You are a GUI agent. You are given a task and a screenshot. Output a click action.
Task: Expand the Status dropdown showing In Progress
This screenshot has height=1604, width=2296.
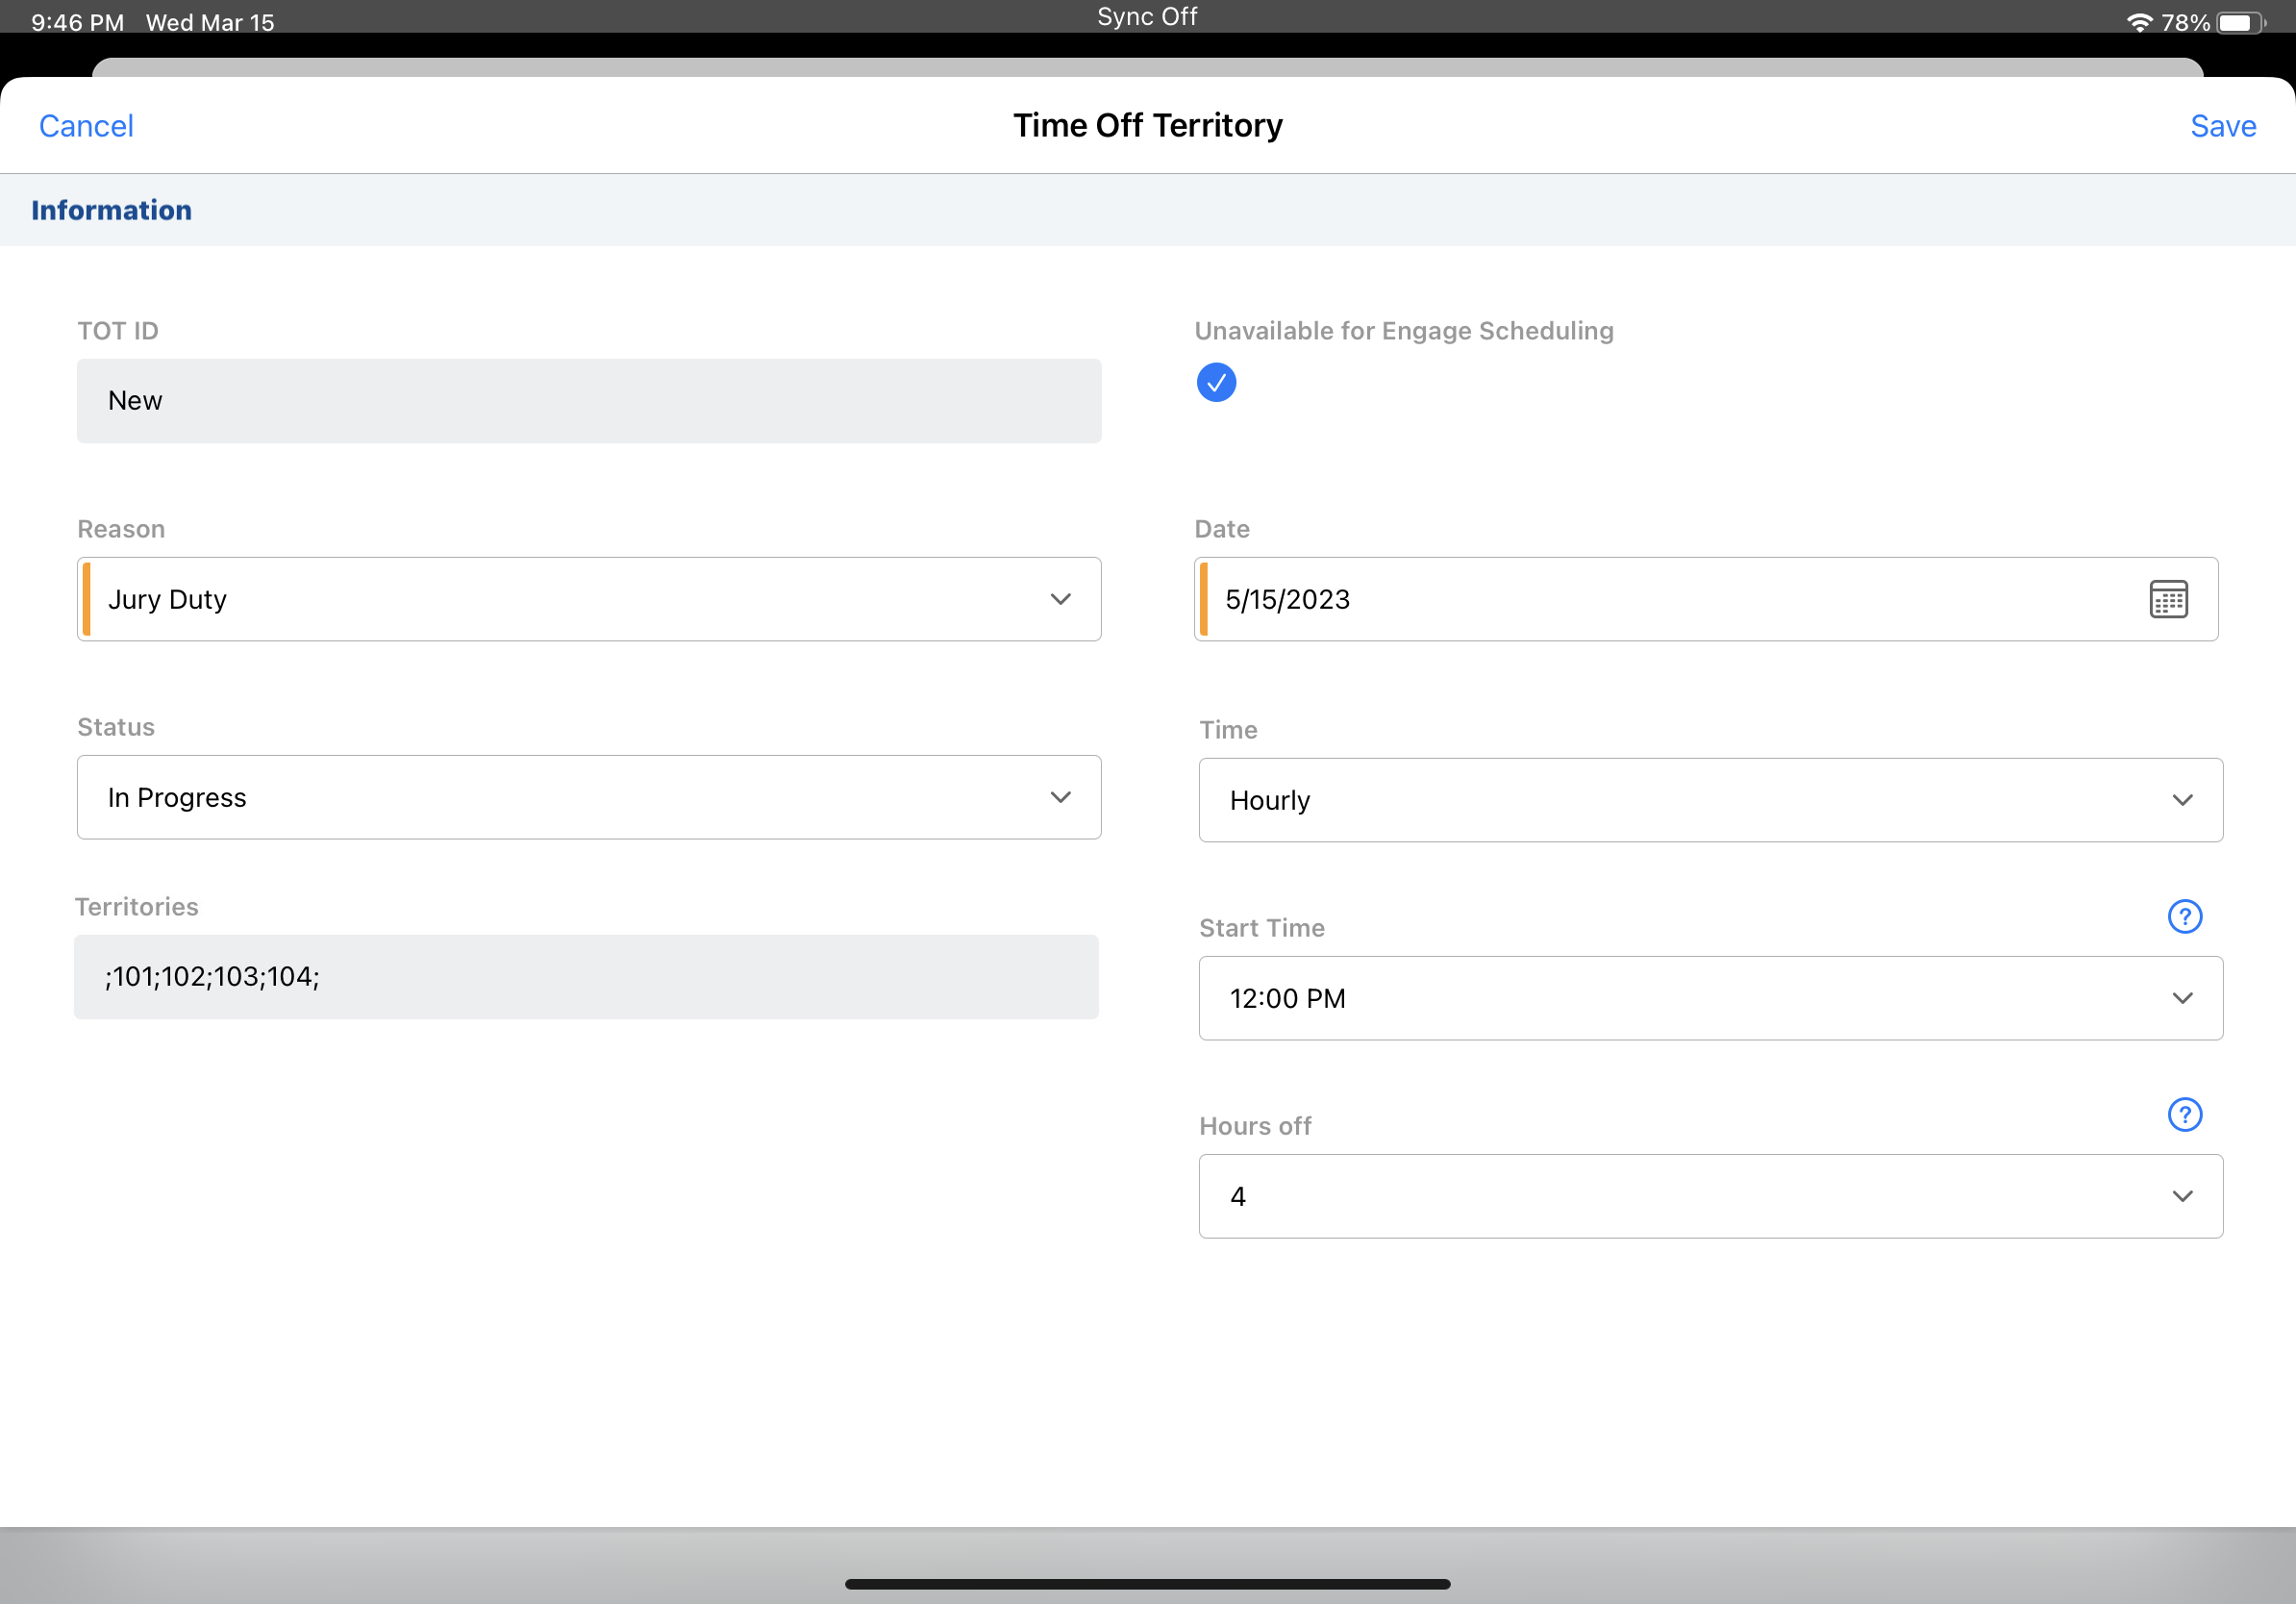[x=588, y=797]
